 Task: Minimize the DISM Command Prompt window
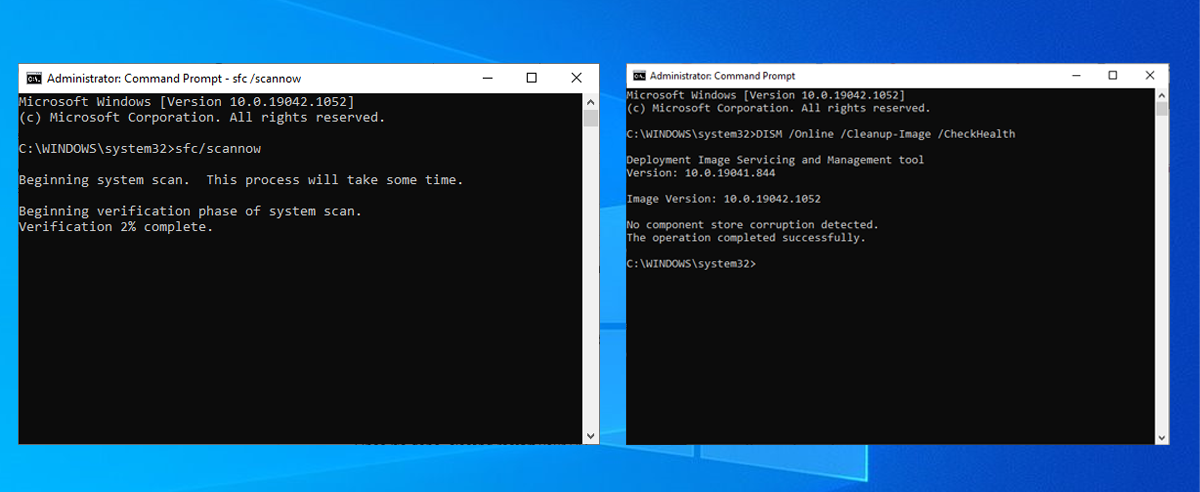coord(1074,76)
